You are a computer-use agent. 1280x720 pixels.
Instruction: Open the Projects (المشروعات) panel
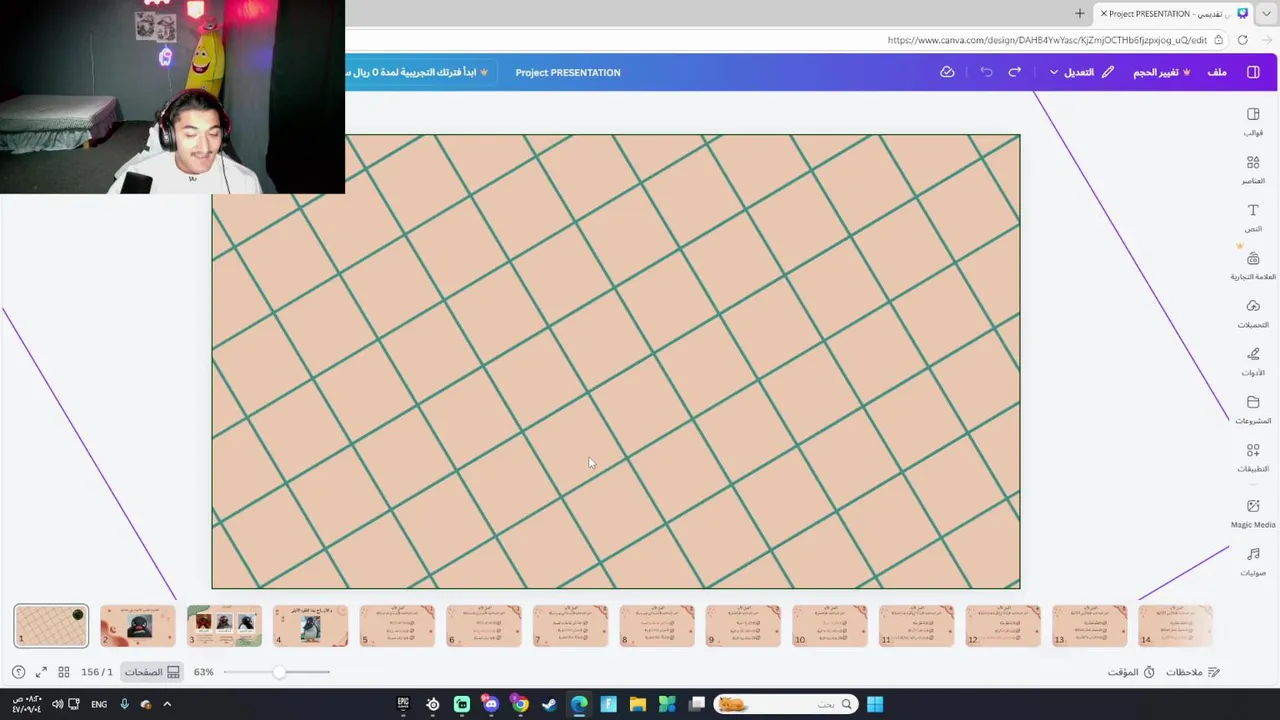(1253, 409)
